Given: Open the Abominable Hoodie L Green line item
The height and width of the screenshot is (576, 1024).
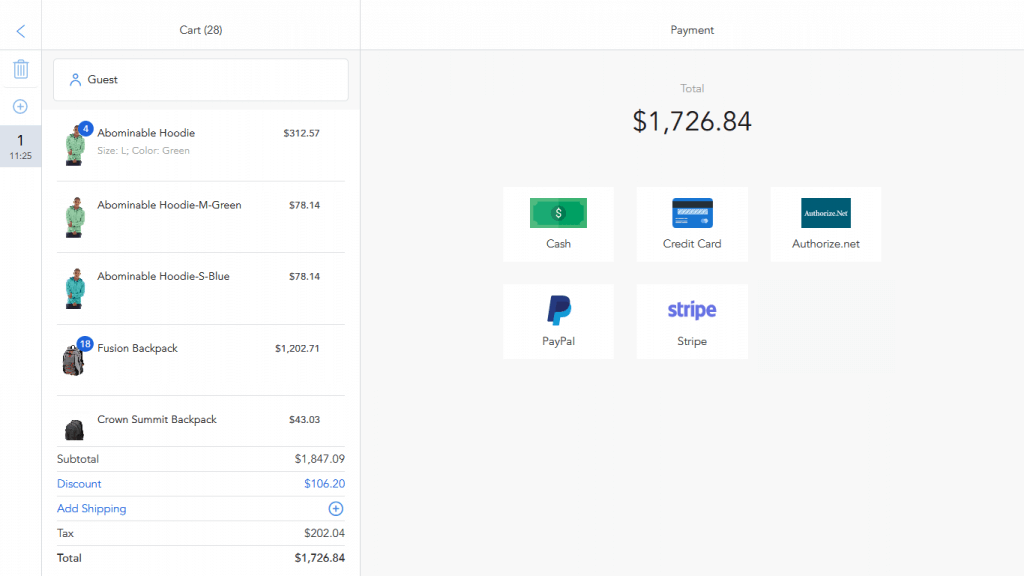Looking at the screenshot, I should [200, 140].
